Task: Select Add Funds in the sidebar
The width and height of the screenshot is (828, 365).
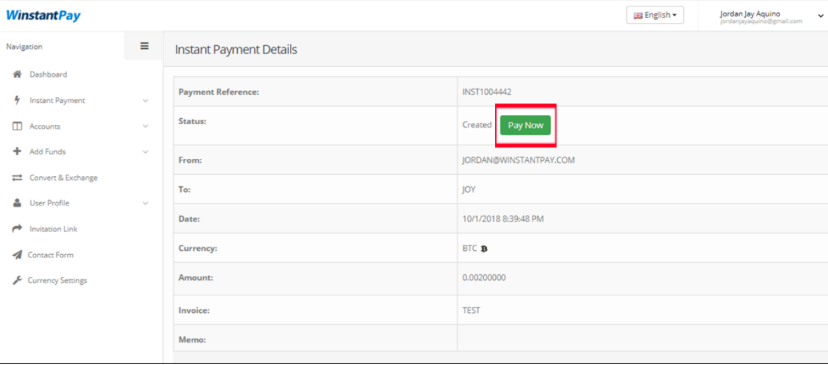Action: (48, 152)
